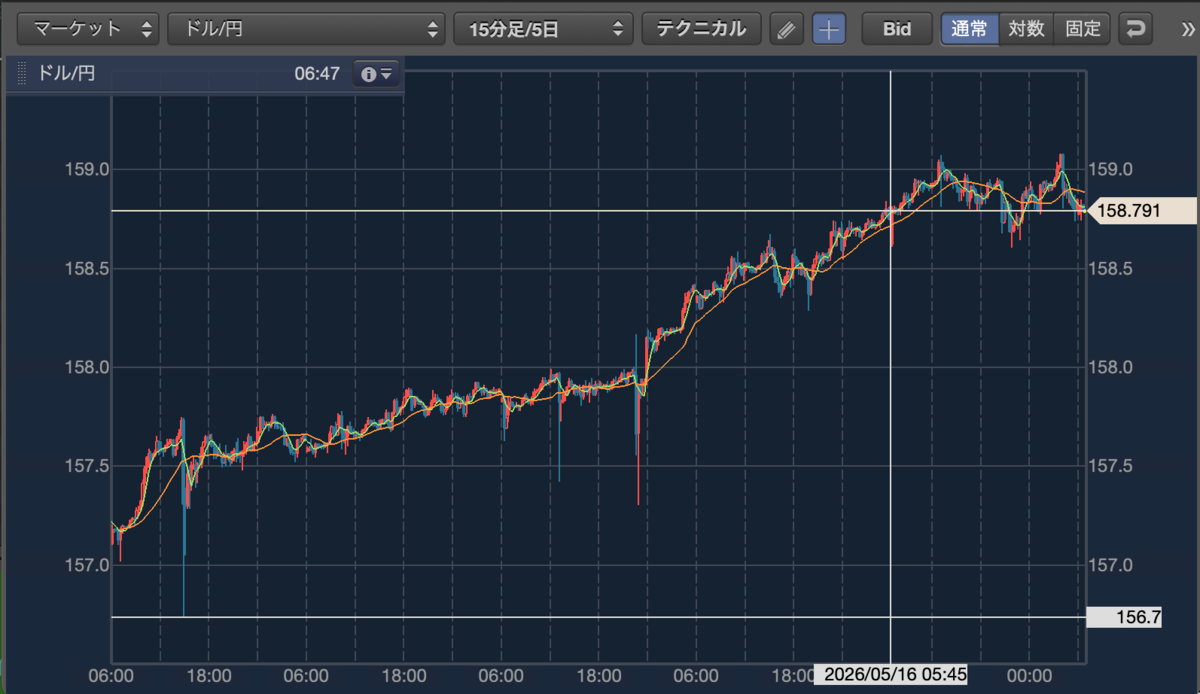This screenshot has height=694, width=1200.
Task: Click the return arrow icon
Action: click(x=1135, y=29)
